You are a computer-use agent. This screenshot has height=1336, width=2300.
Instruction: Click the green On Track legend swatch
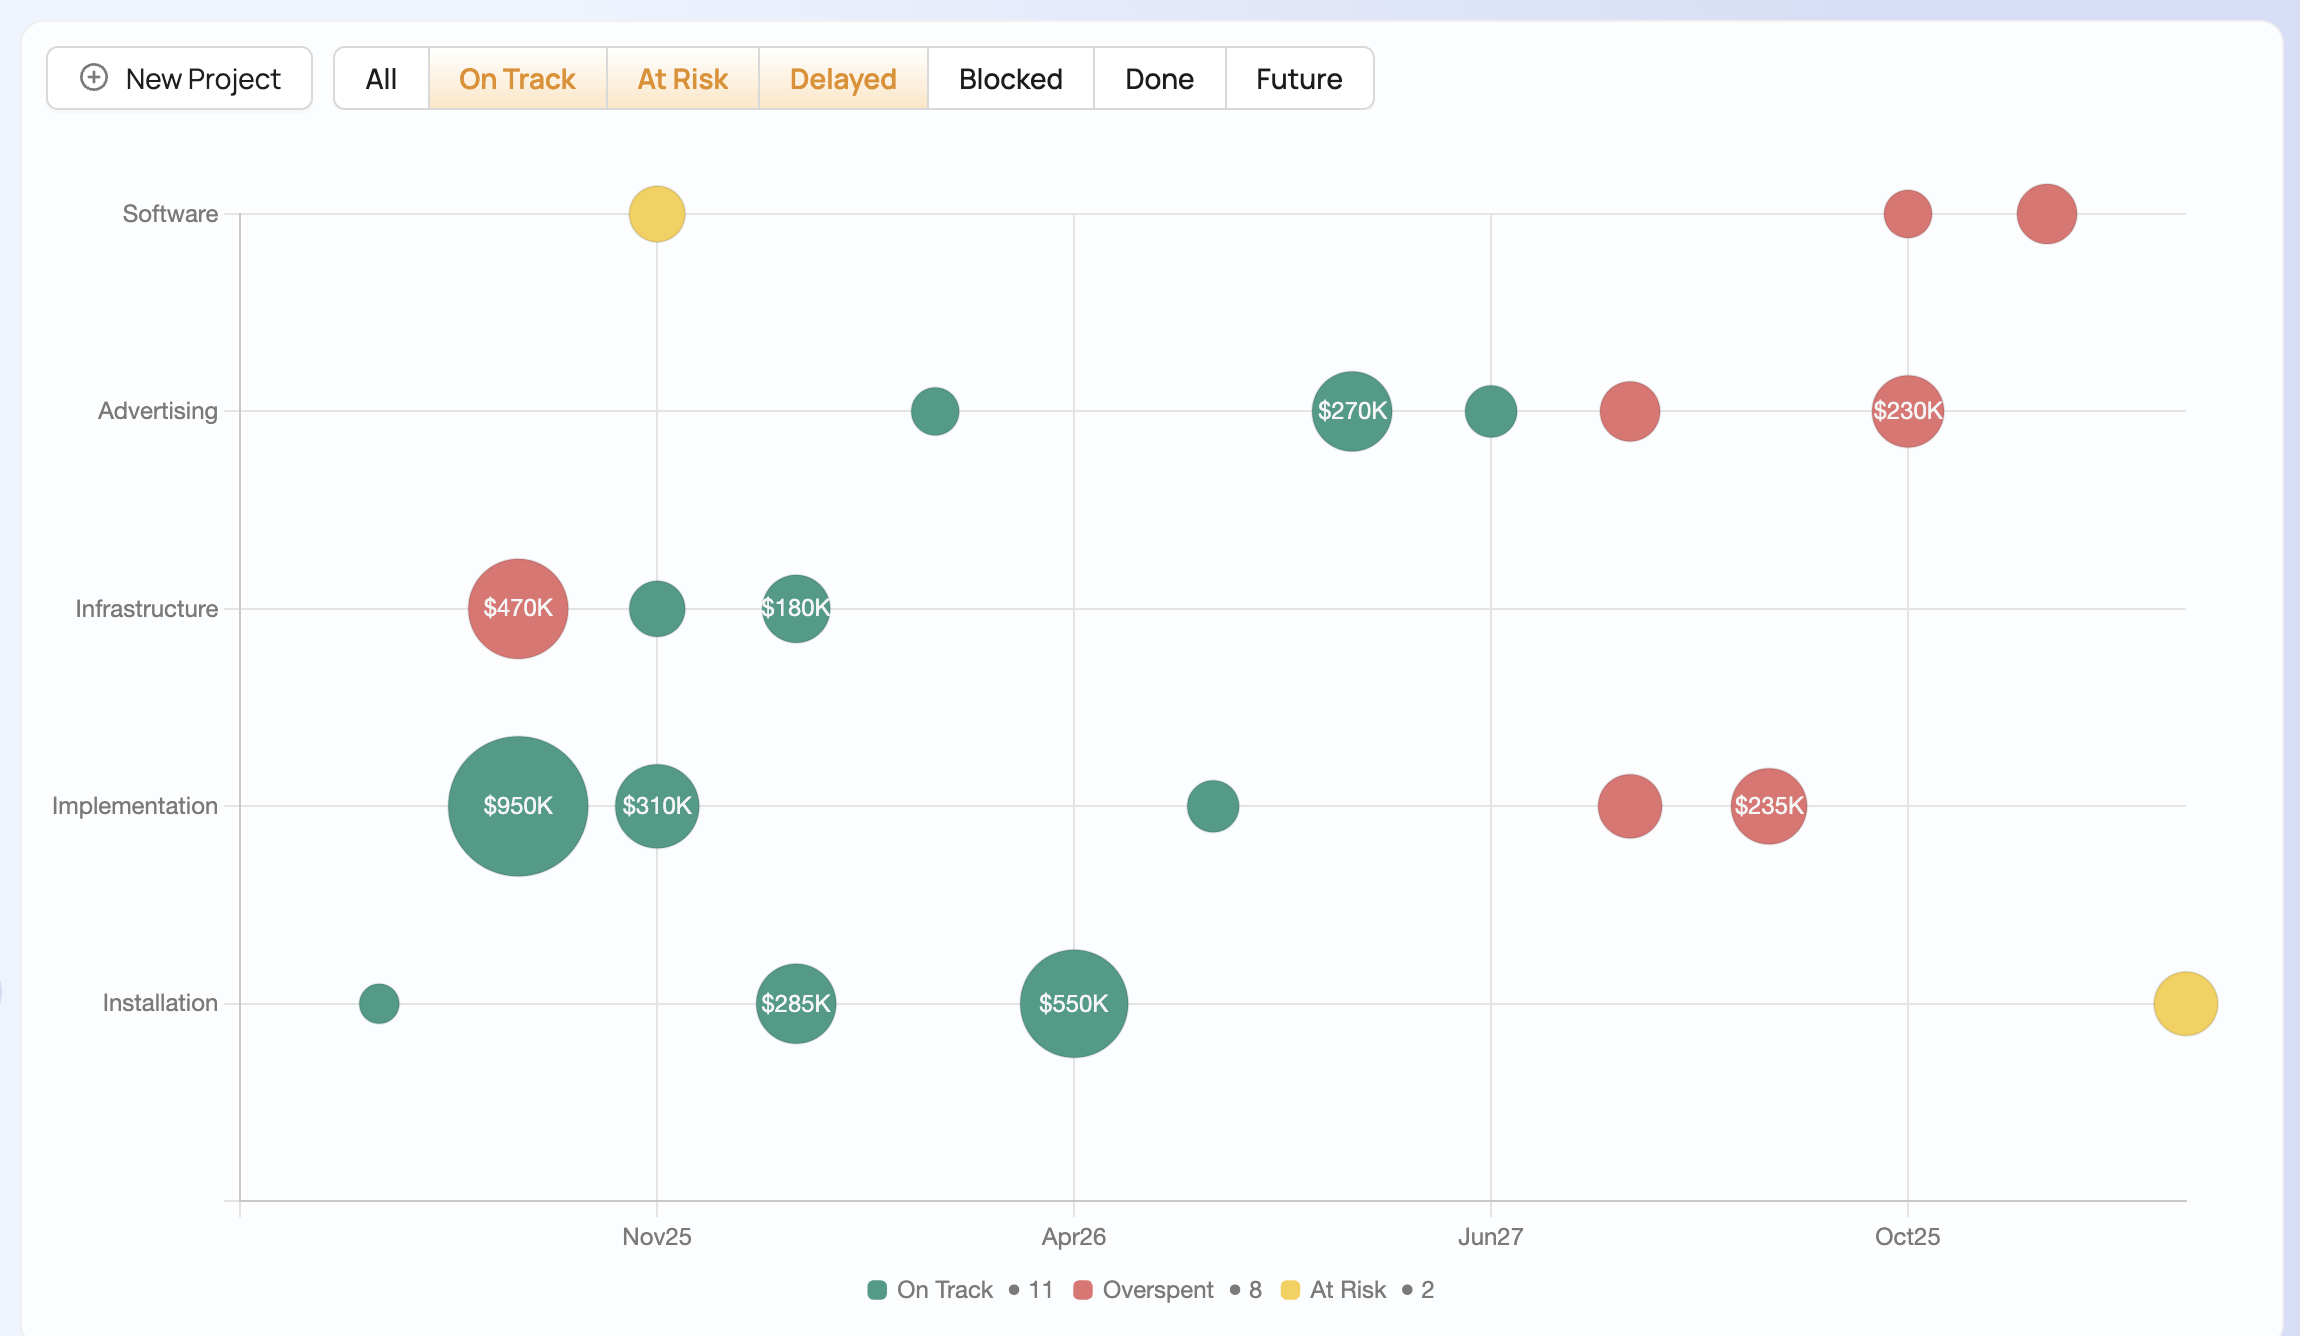[877, 1290]
